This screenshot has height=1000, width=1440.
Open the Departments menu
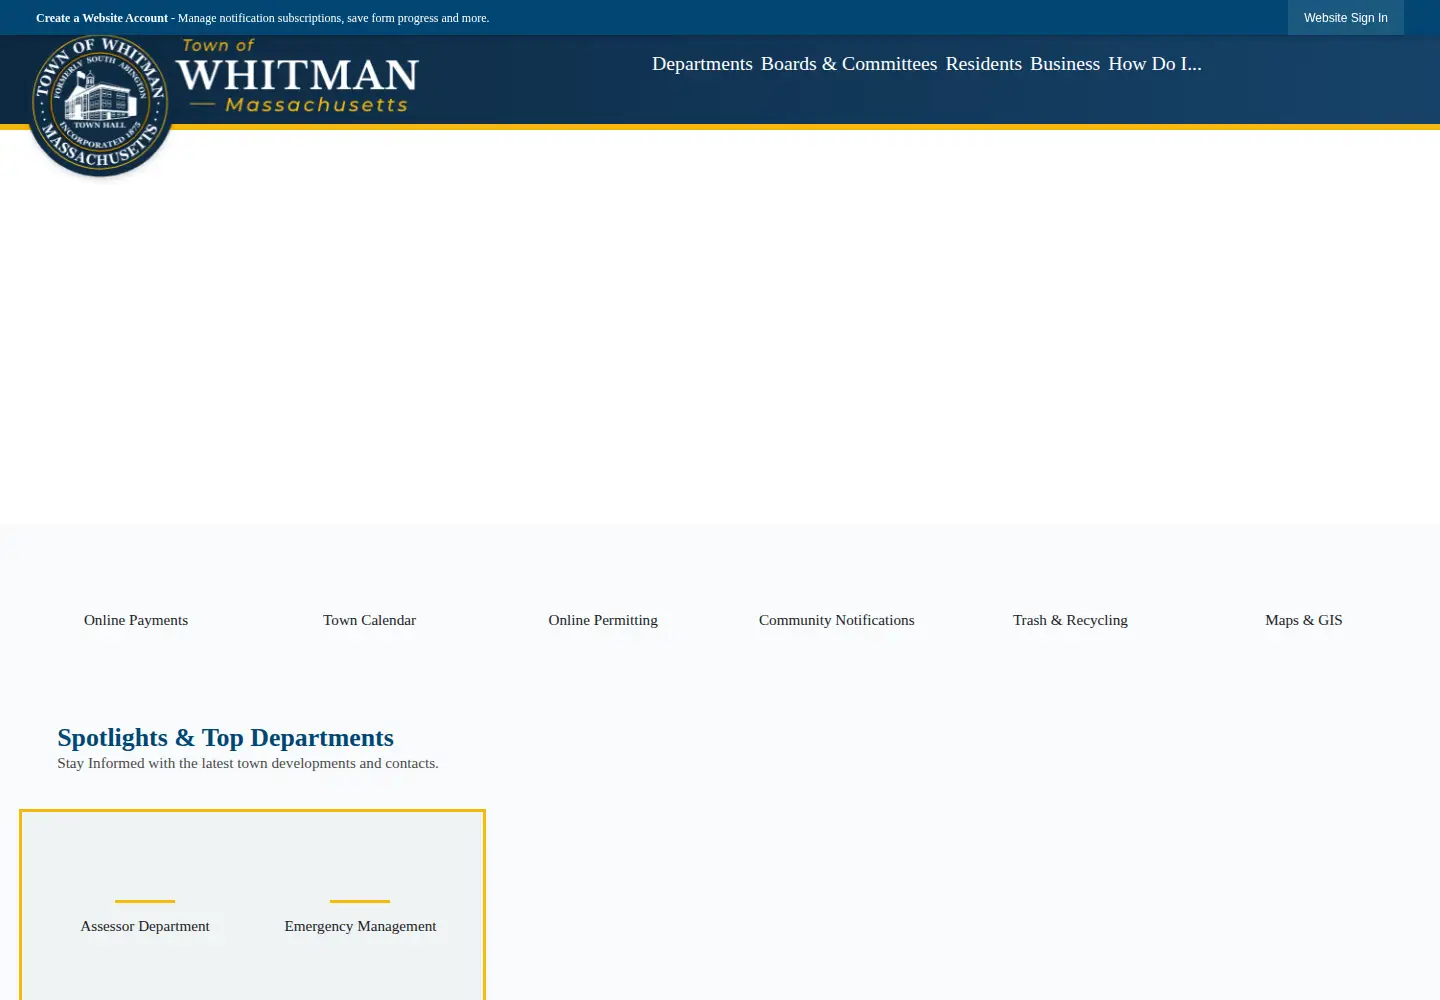pyautogui.click(x=702, y=64)
